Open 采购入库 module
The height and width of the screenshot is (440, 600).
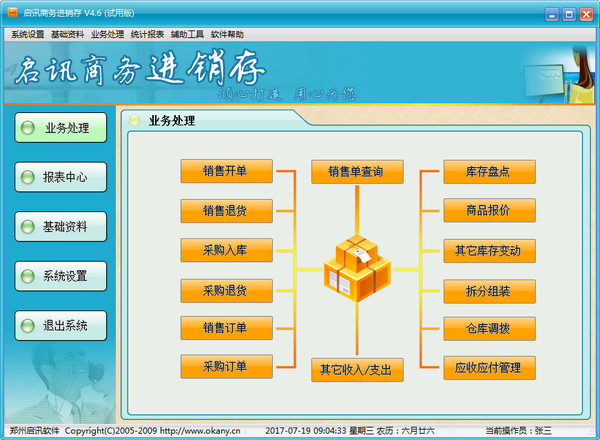(x=224, y=250)
